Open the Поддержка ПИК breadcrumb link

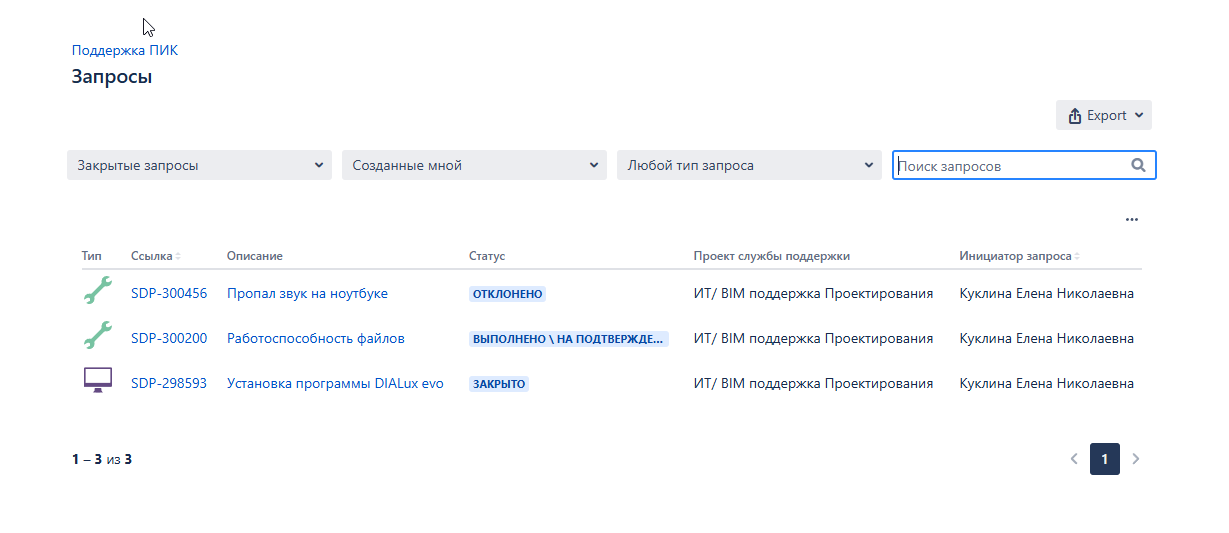[125, 50]
